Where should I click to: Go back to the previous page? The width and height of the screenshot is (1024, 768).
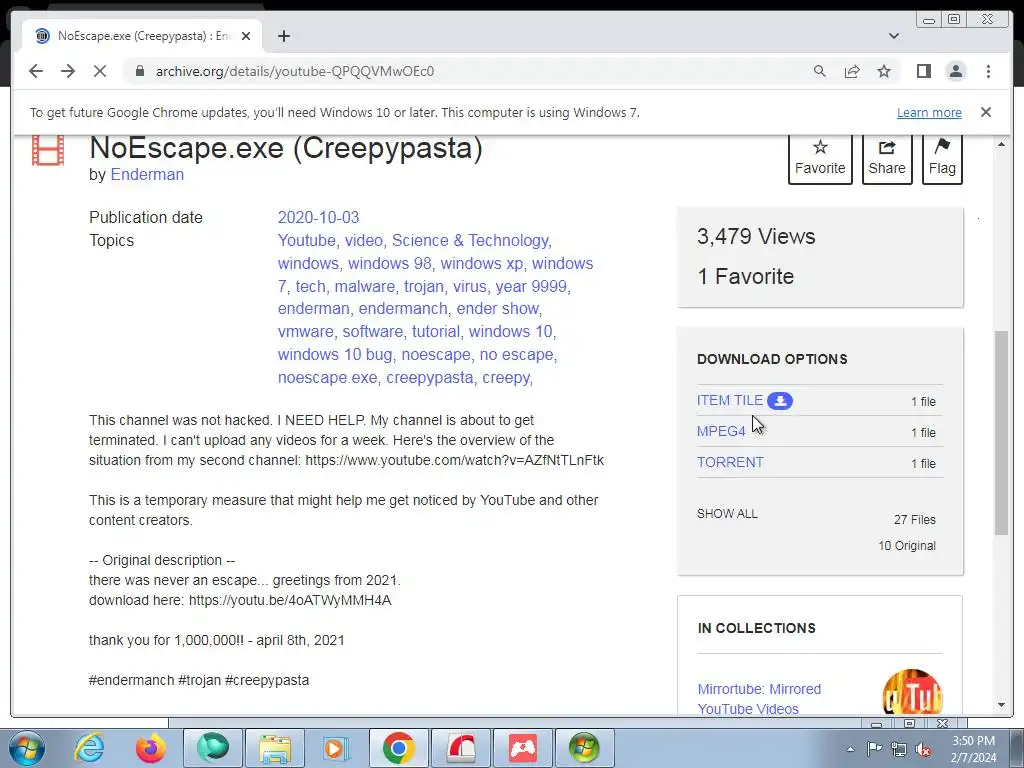click(x=36, y=71)
